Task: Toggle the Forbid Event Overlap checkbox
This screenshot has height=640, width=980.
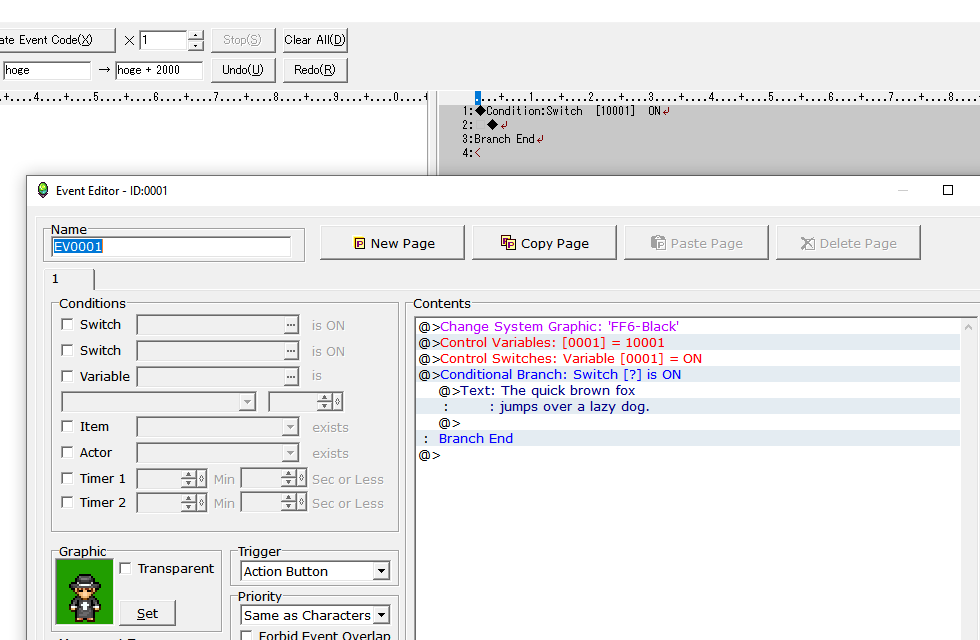Action: [x=247, y=636]
